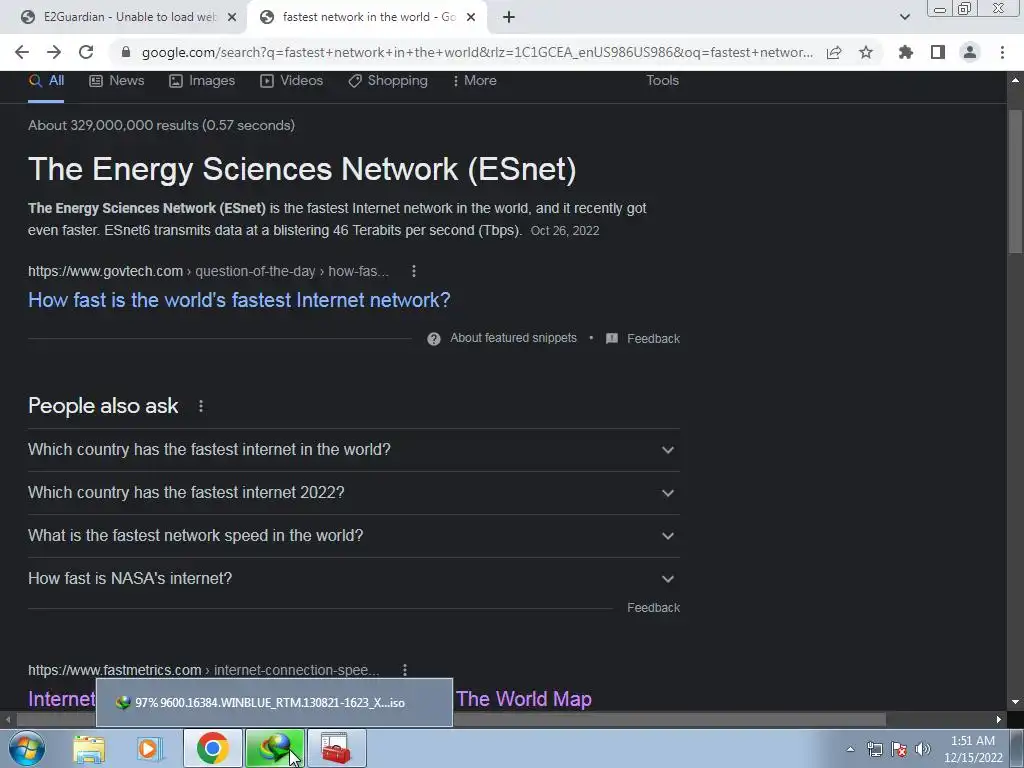1024x768 pixels.
Task: Open the tab search dropdown arrow
Action: click(x=904, y=17)
